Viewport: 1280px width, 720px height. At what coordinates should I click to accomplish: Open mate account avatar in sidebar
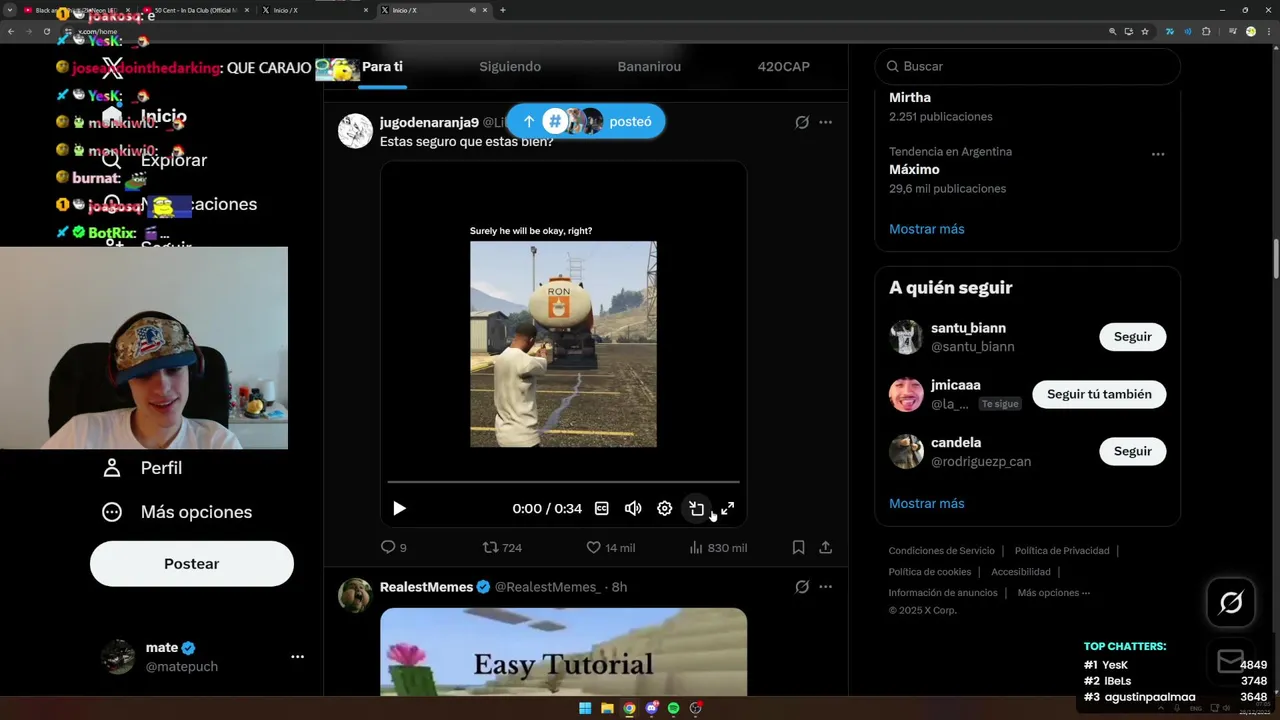pos(118,657)
